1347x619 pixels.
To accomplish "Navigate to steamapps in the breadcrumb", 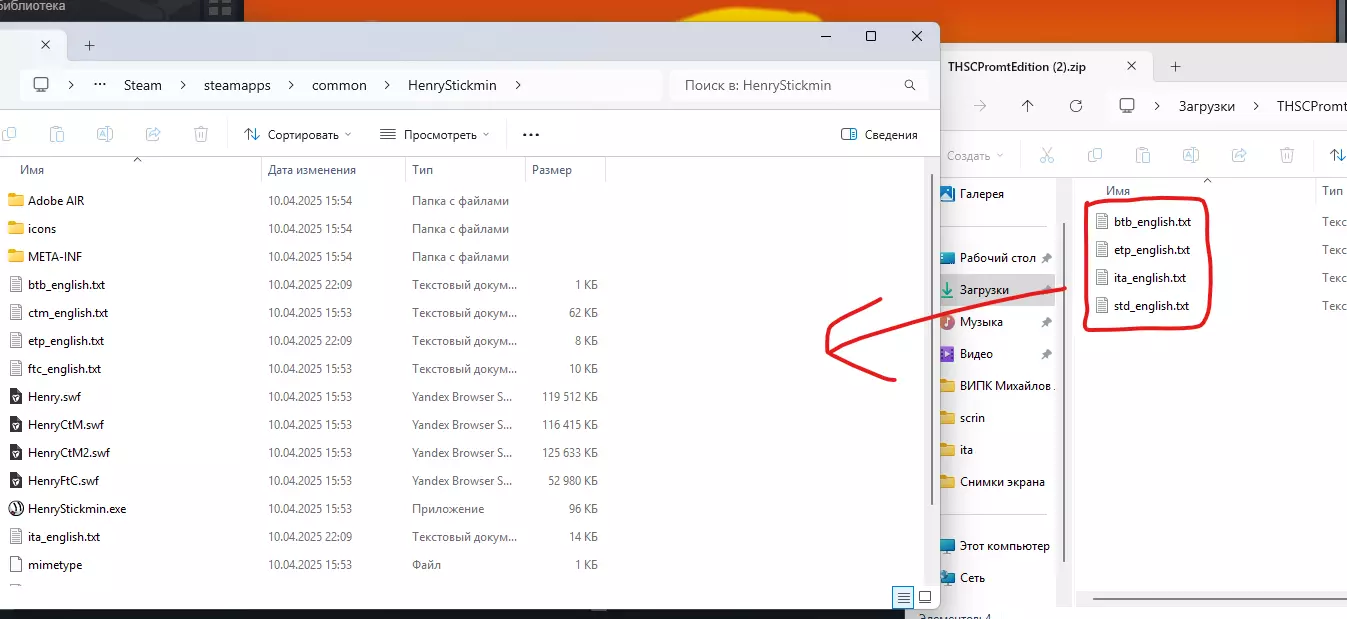I will (237, 85).
